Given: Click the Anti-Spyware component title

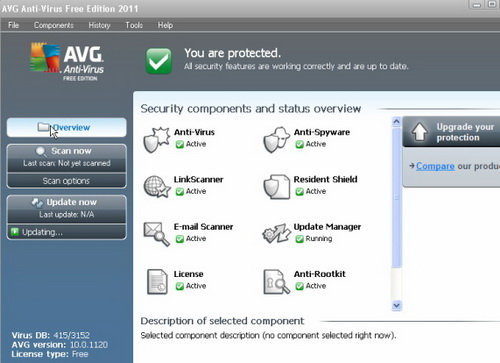Looking at the screenshot, I should 322,132.
